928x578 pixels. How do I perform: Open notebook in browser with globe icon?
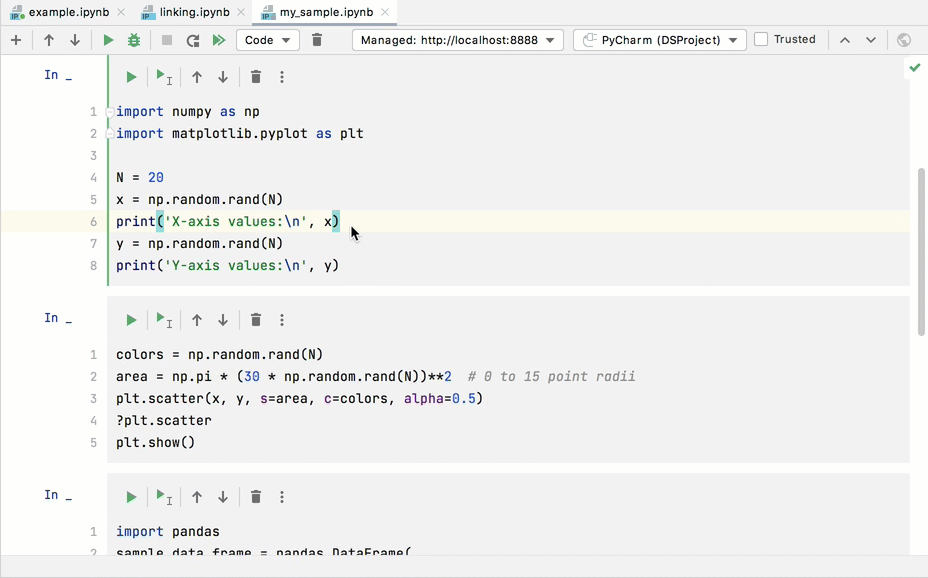(x=905, y=40)
